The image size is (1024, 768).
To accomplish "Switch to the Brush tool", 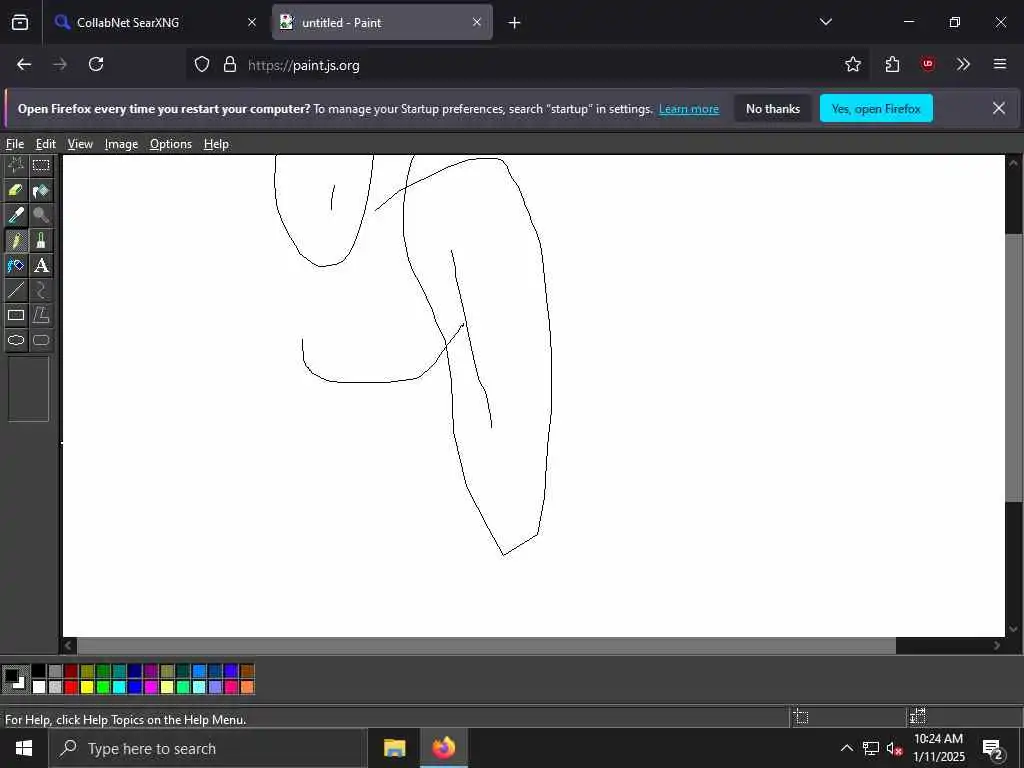I will [41, 240].
